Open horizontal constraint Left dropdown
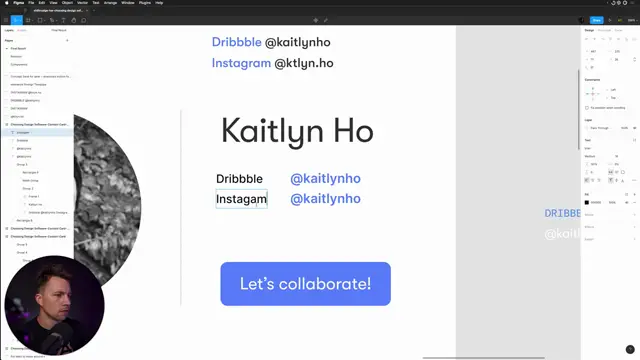The width and height of the screenshot is (640, 360). point(613,90)
